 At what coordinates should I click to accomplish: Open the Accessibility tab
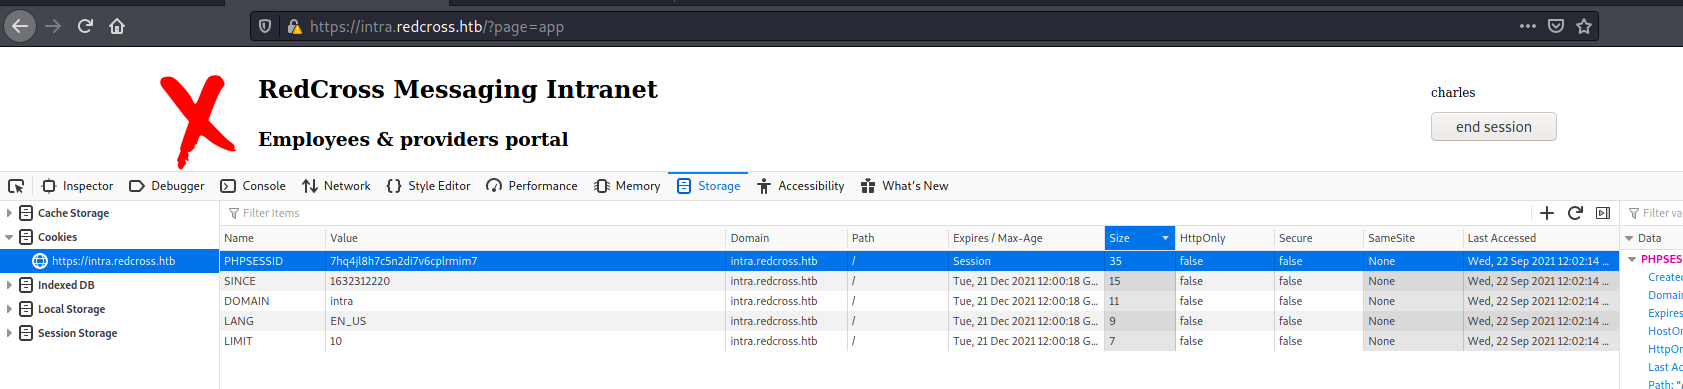tap(800, 186)
